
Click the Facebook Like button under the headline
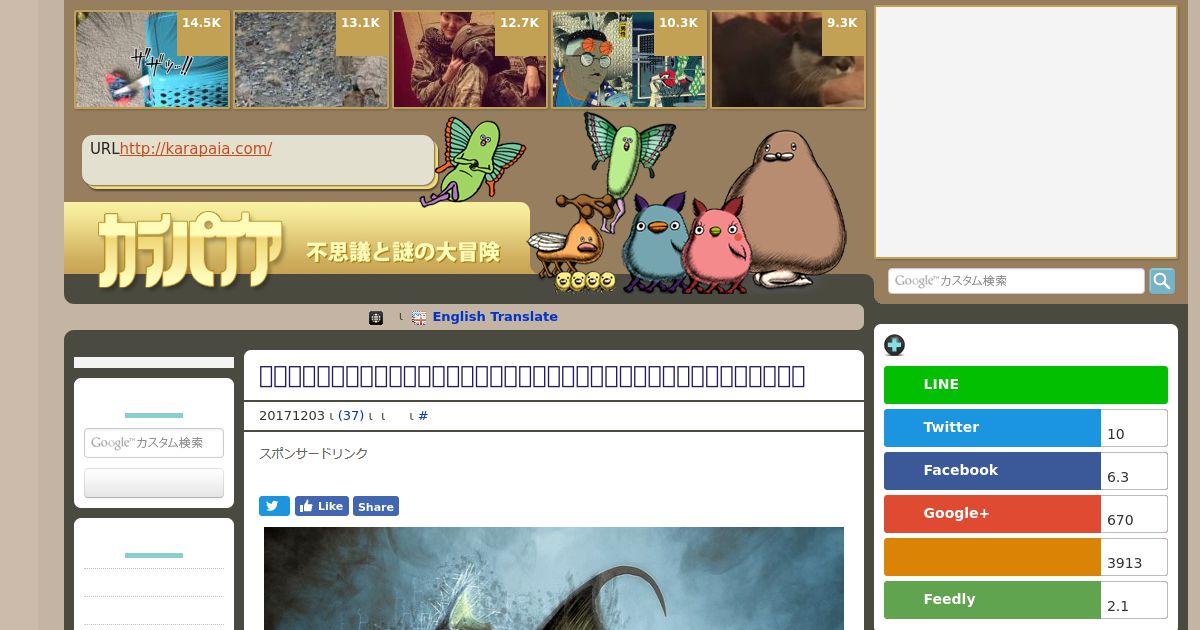(322, 506)
